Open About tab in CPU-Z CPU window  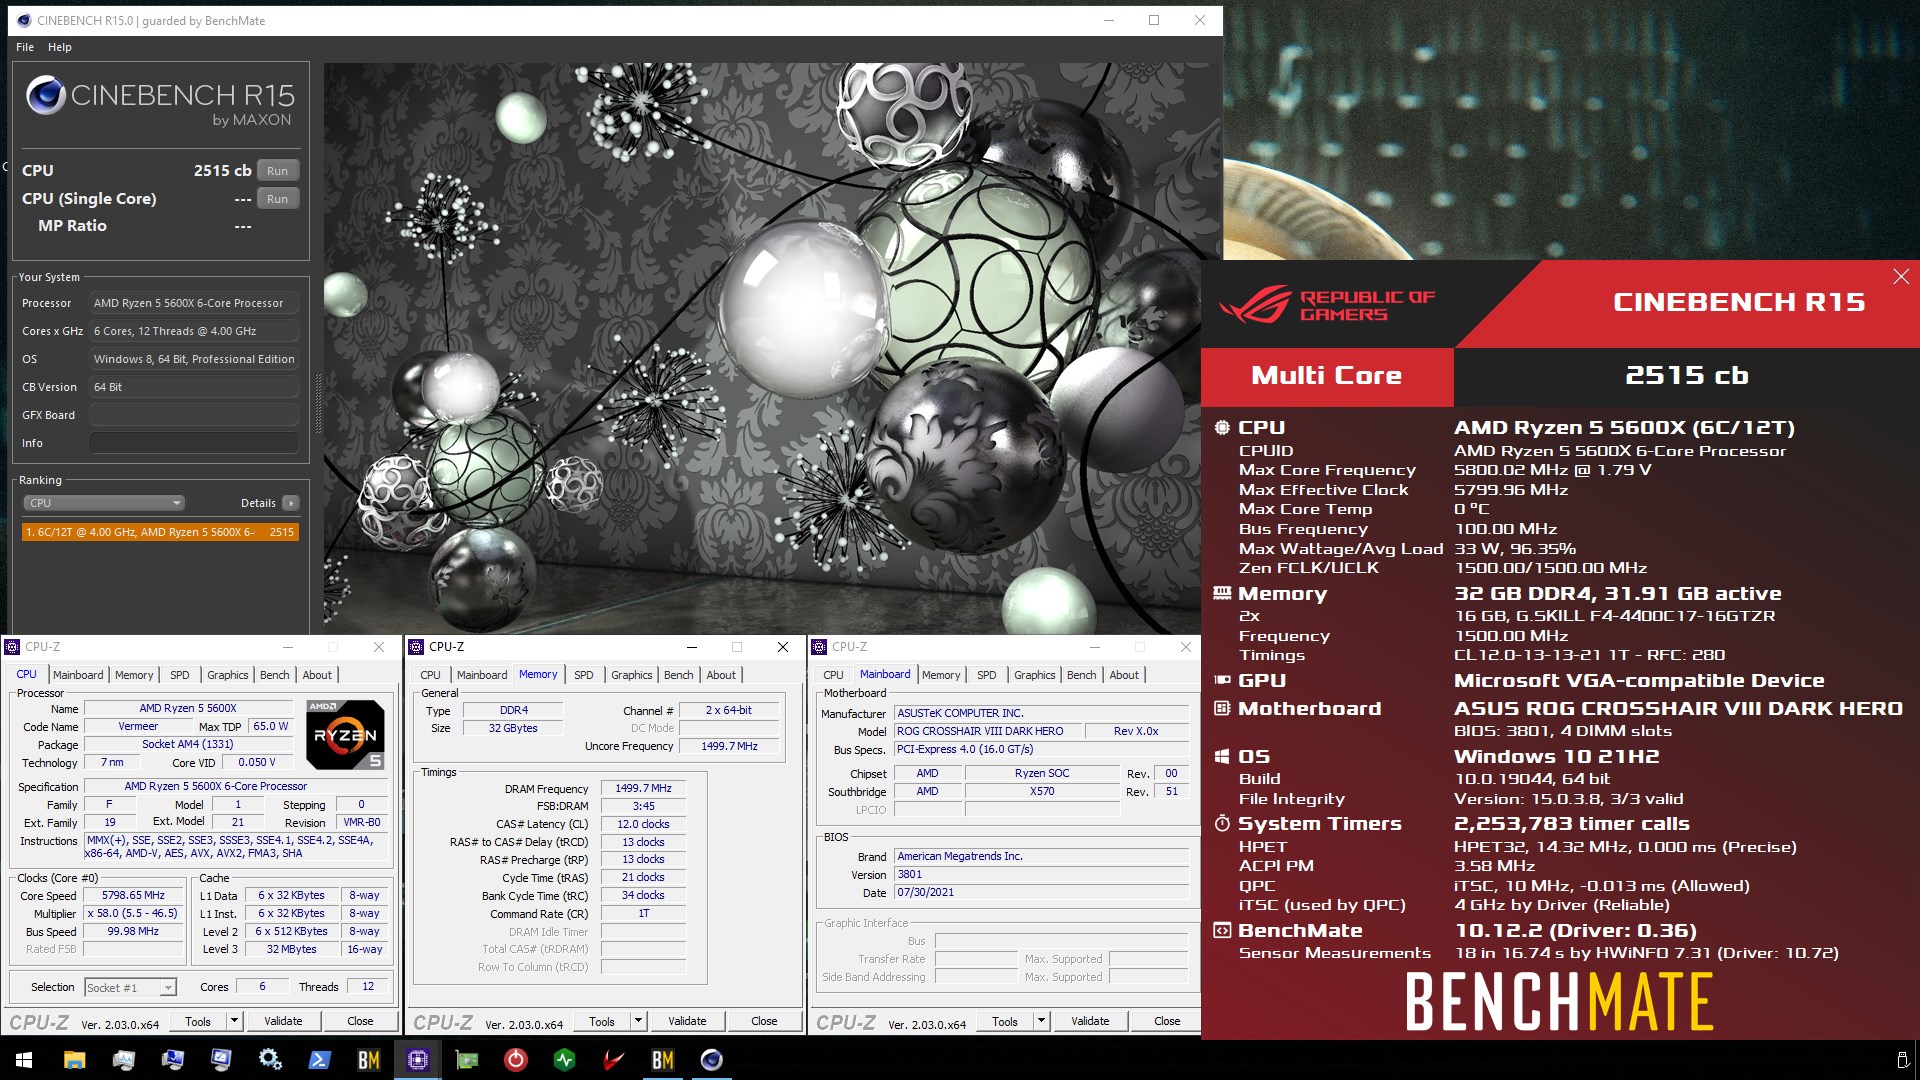tap(318, 675)
